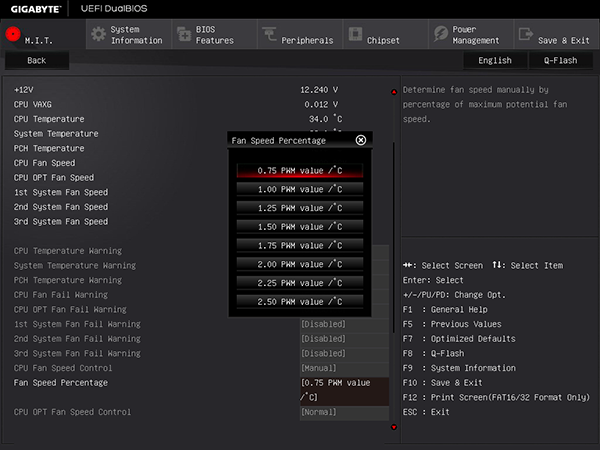Click the Chipset tab icon
This screenshot has height=450, width=600.
[355, 34]
